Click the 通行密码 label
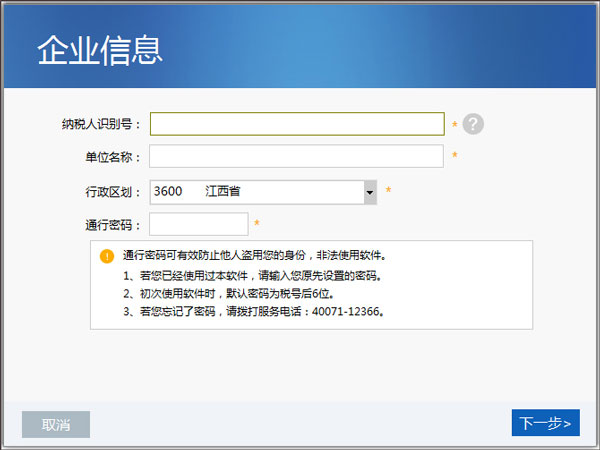The height and width of the screenshot is (450, 600). pyautogui.click(x=112, y=225)
